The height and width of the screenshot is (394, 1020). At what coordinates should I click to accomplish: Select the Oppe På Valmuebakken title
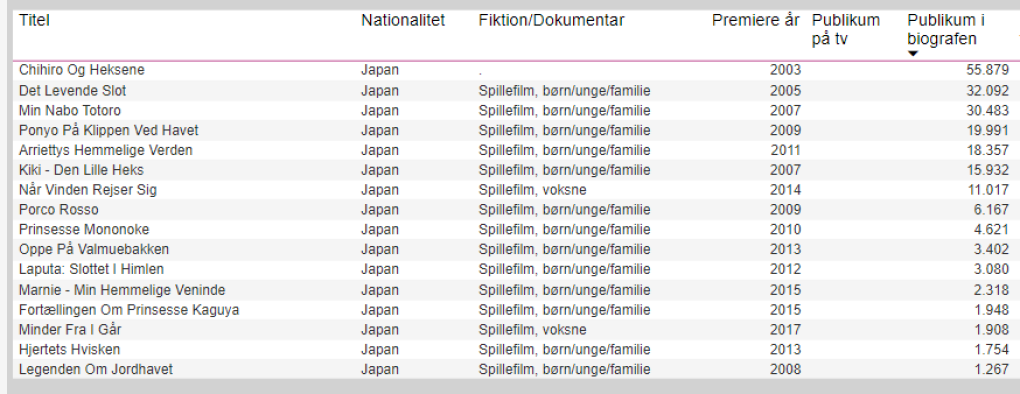[94, 250]
